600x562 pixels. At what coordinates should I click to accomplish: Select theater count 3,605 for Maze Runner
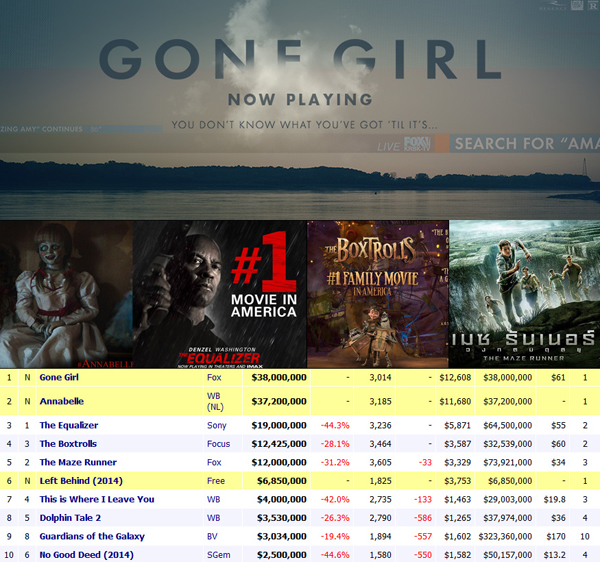pyautogui.click(x=380, y=462)
